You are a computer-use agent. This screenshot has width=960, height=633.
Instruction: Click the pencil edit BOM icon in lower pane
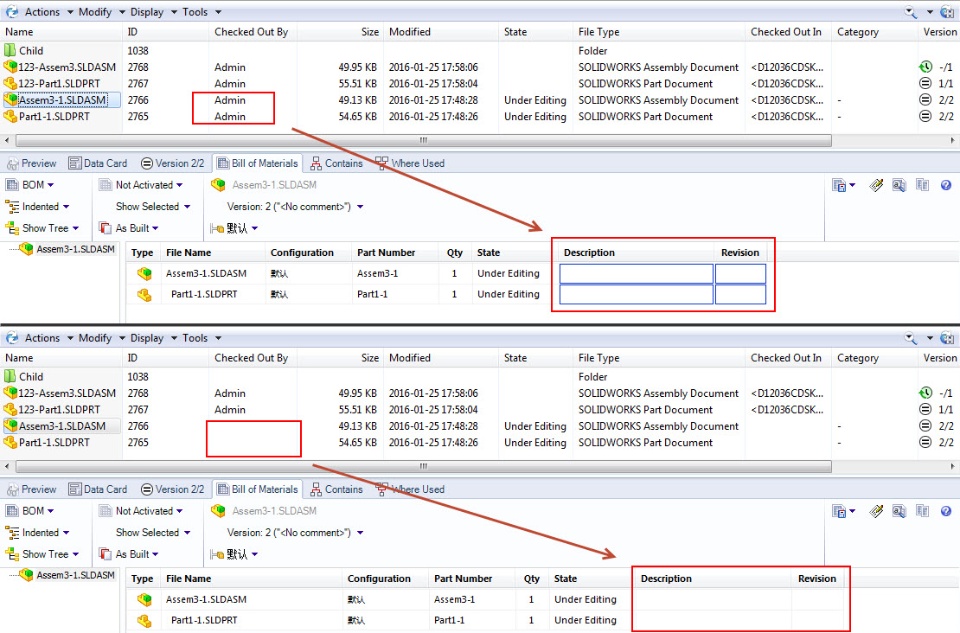click(x=876, y=511)
